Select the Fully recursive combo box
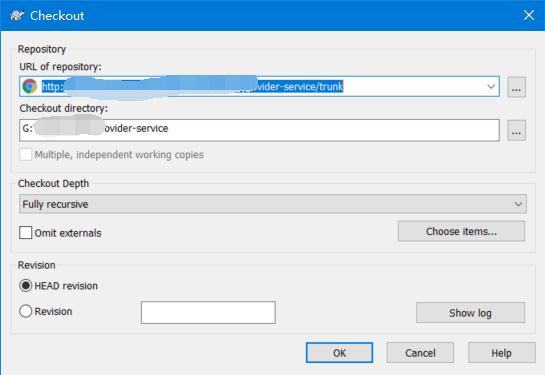The height and width of the screenshot is (375, 545). 273,204
